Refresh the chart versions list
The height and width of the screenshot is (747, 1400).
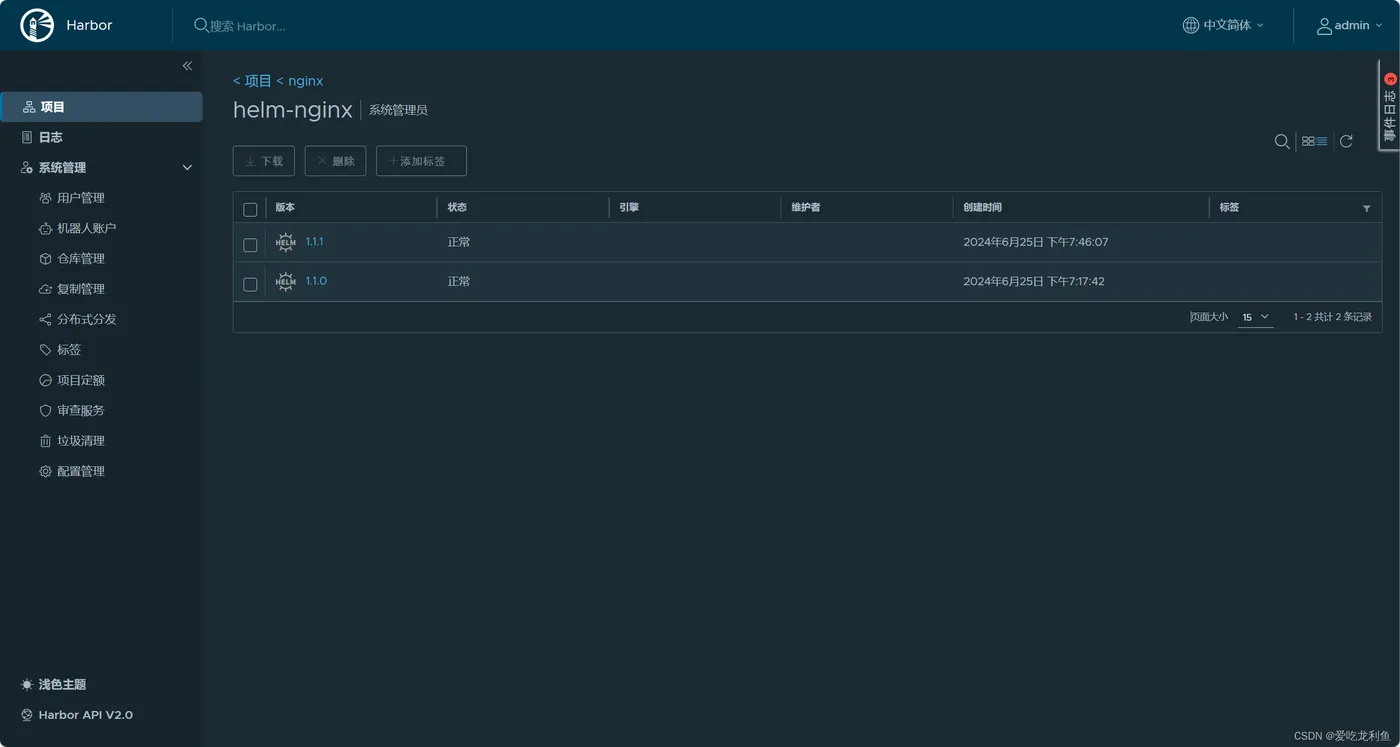click(1346, 141)
